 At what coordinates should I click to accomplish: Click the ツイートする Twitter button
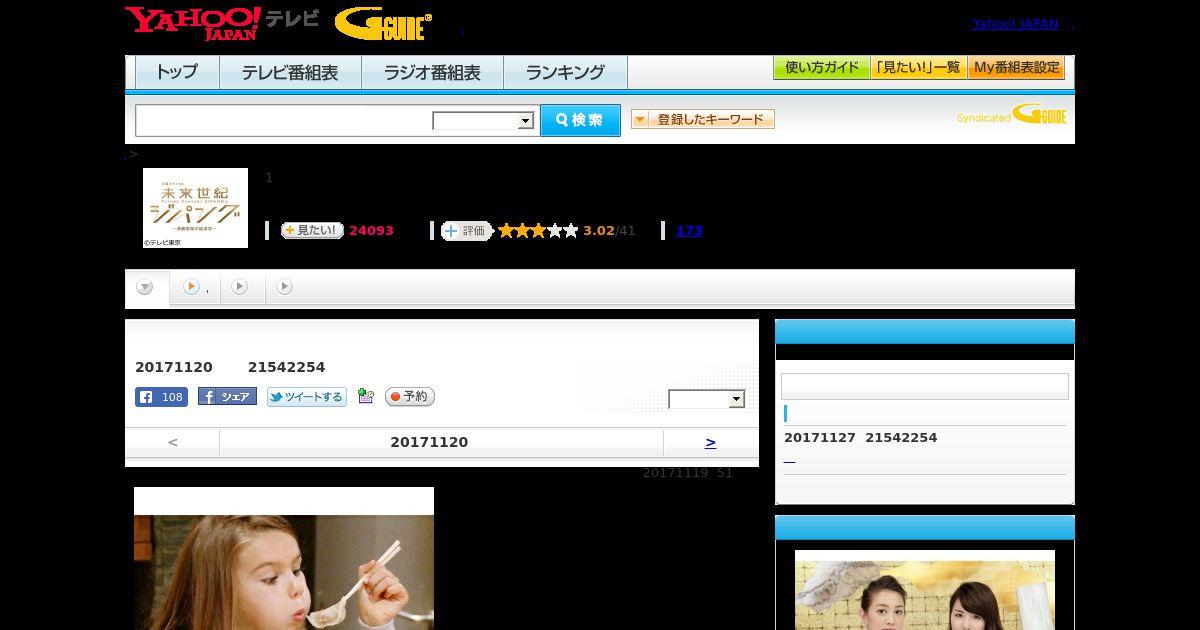coord(307,397)
